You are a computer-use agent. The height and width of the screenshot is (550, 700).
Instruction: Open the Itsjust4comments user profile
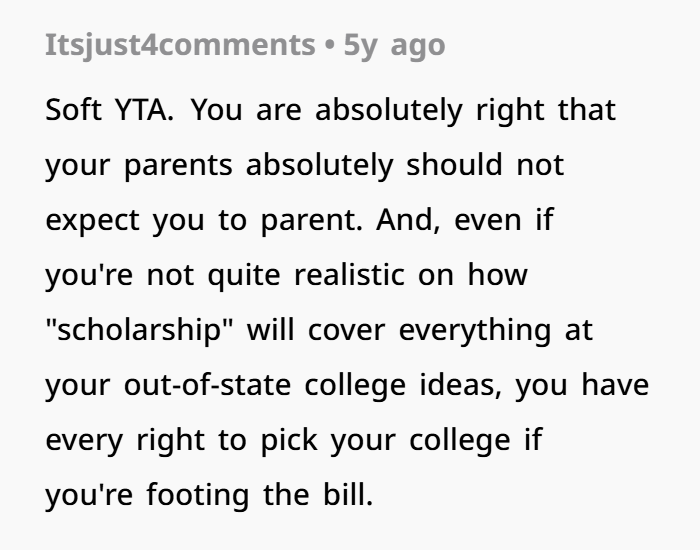pos(180,46)
